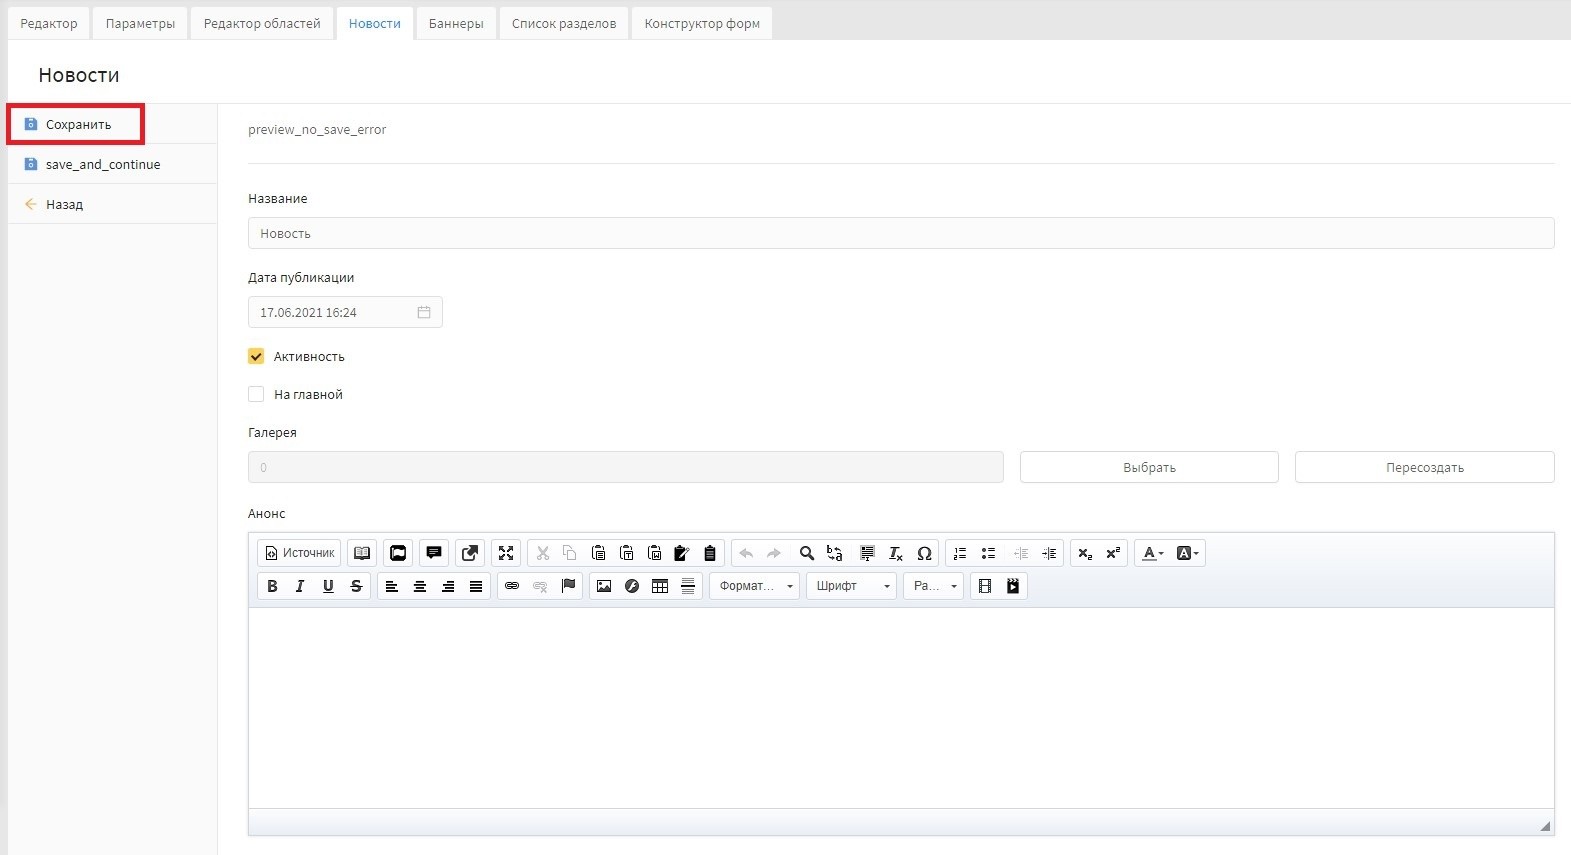Apply italic formatting
1571x855 pixels.
pos(300,586)
